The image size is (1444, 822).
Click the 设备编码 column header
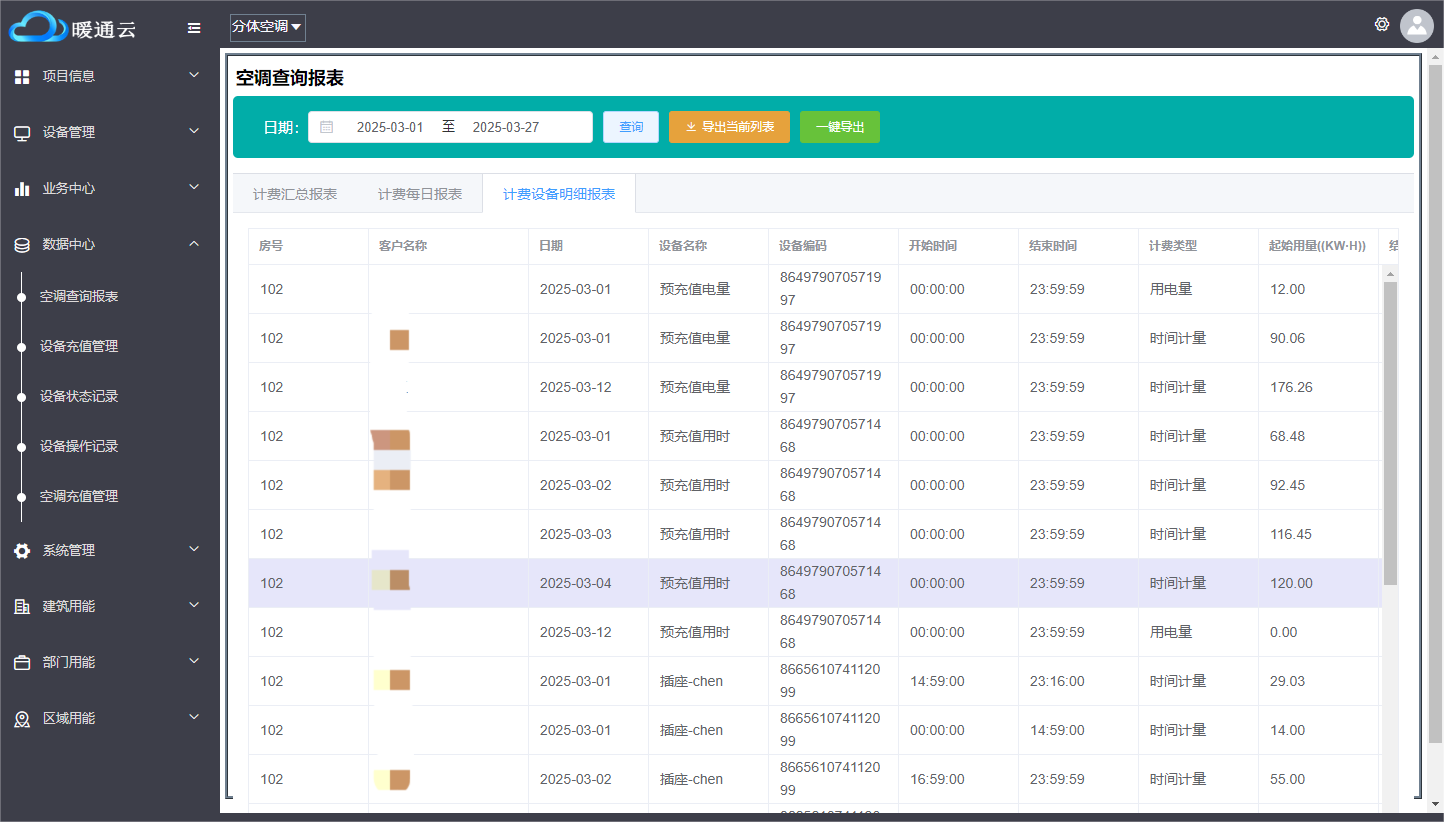point(833,246)
